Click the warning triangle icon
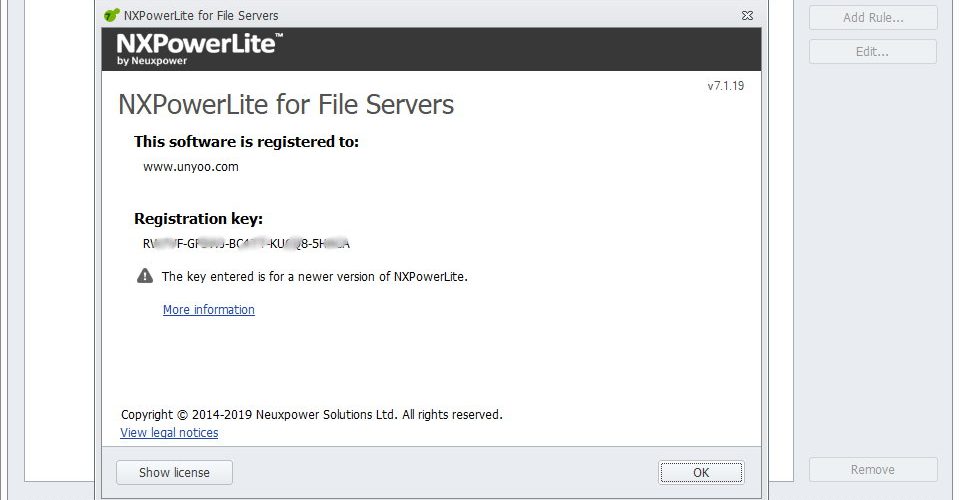This screenshot has height=500, width=959. (x=145, y=276)
